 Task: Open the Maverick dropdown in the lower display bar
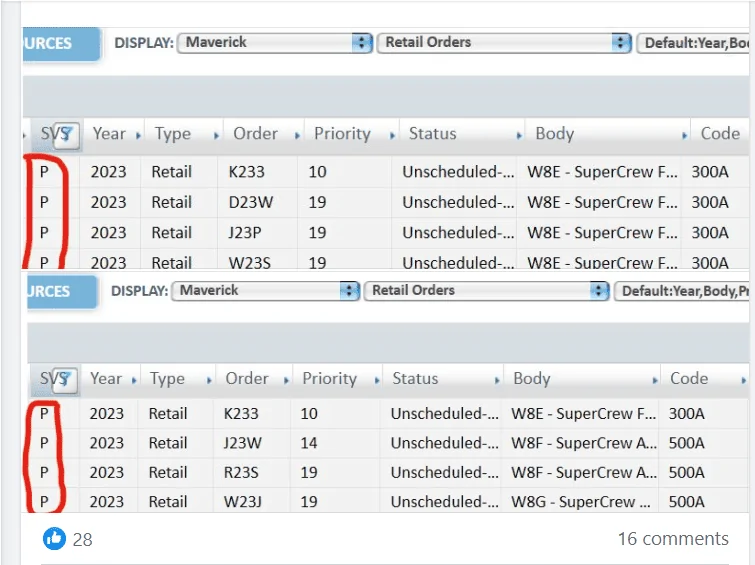pos(265,290)
